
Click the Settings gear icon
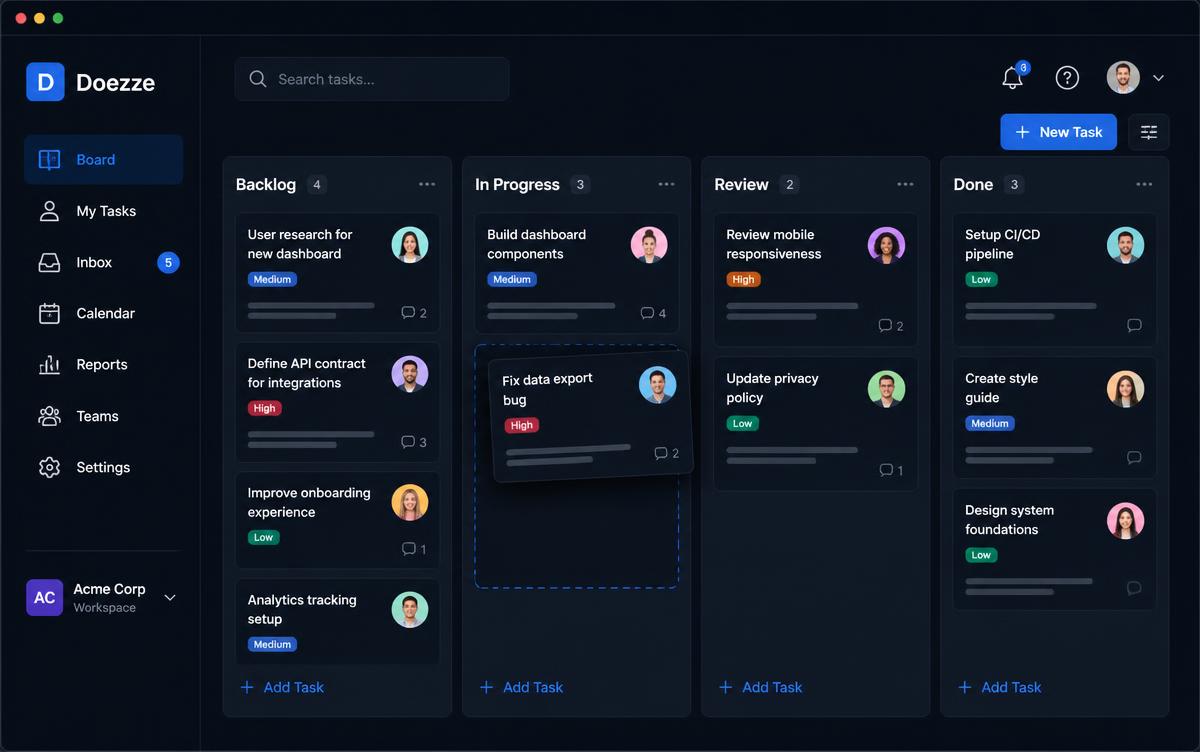click(49, 467)
